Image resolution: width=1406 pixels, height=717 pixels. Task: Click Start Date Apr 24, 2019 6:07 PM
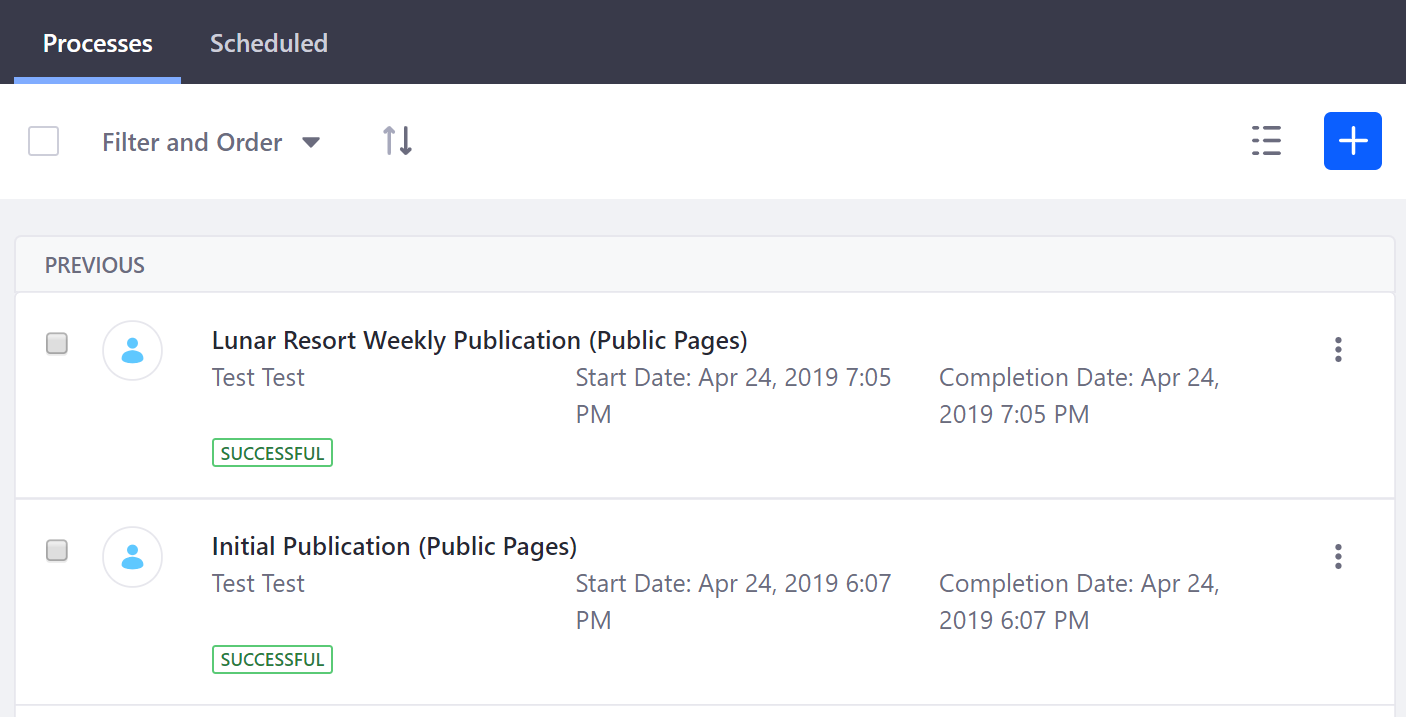coord(734,602)
